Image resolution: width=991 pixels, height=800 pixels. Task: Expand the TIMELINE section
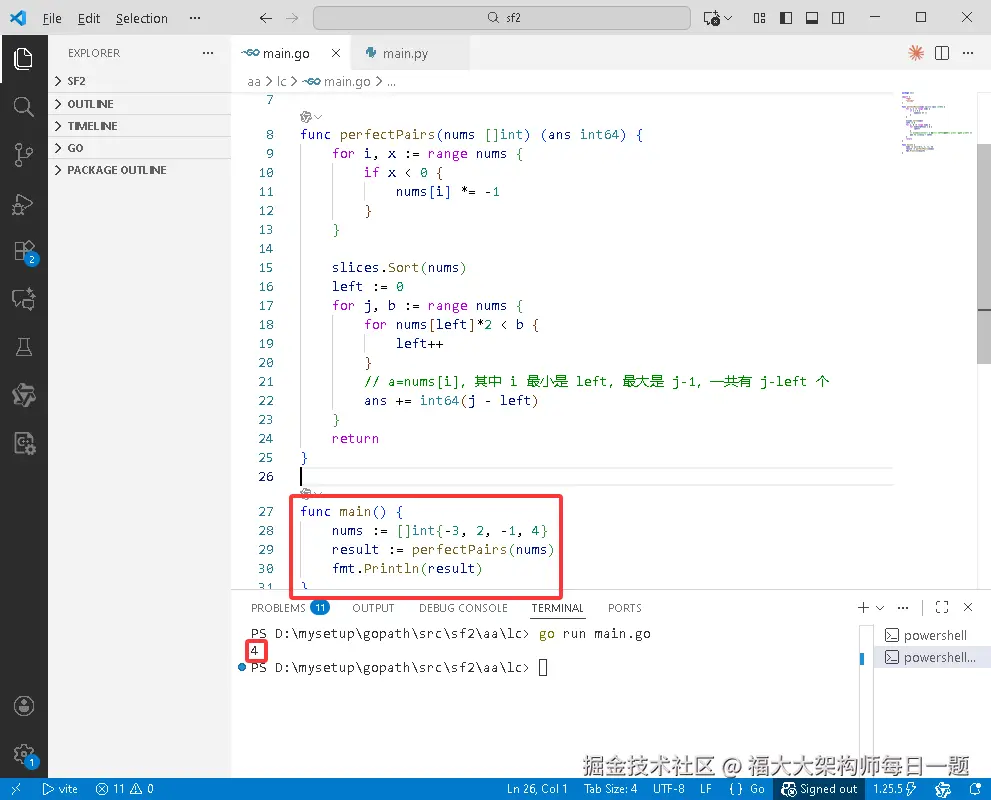(140, 126)
